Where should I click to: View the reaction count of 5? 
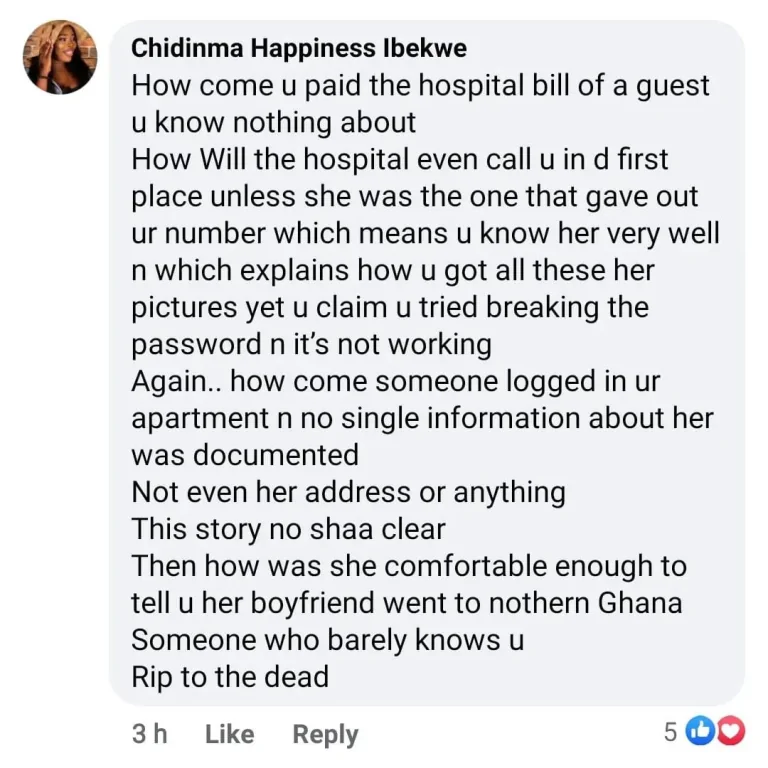point(670,732)
